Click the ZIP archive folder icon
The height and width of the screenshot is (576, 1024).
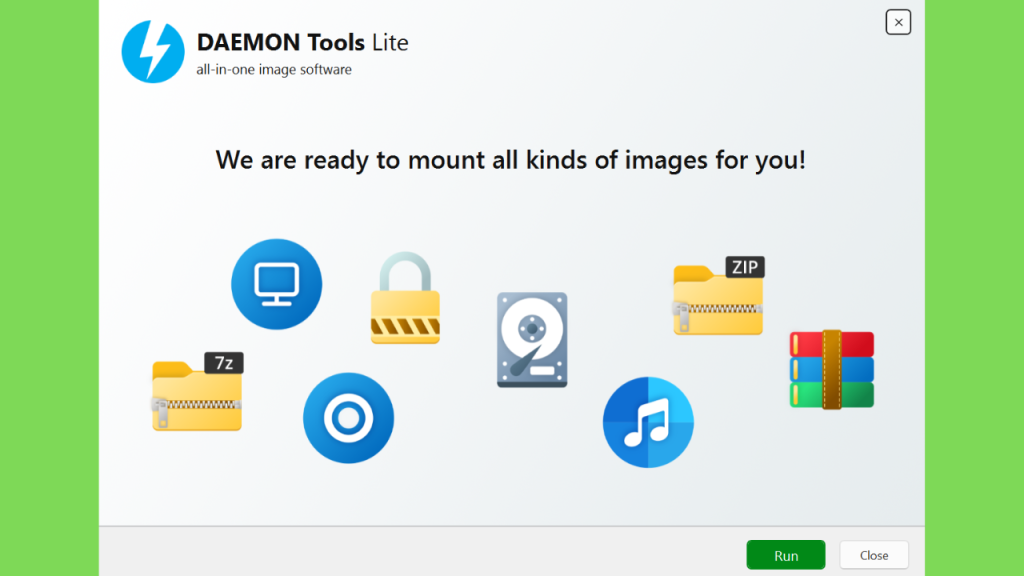tap(719, 296)
